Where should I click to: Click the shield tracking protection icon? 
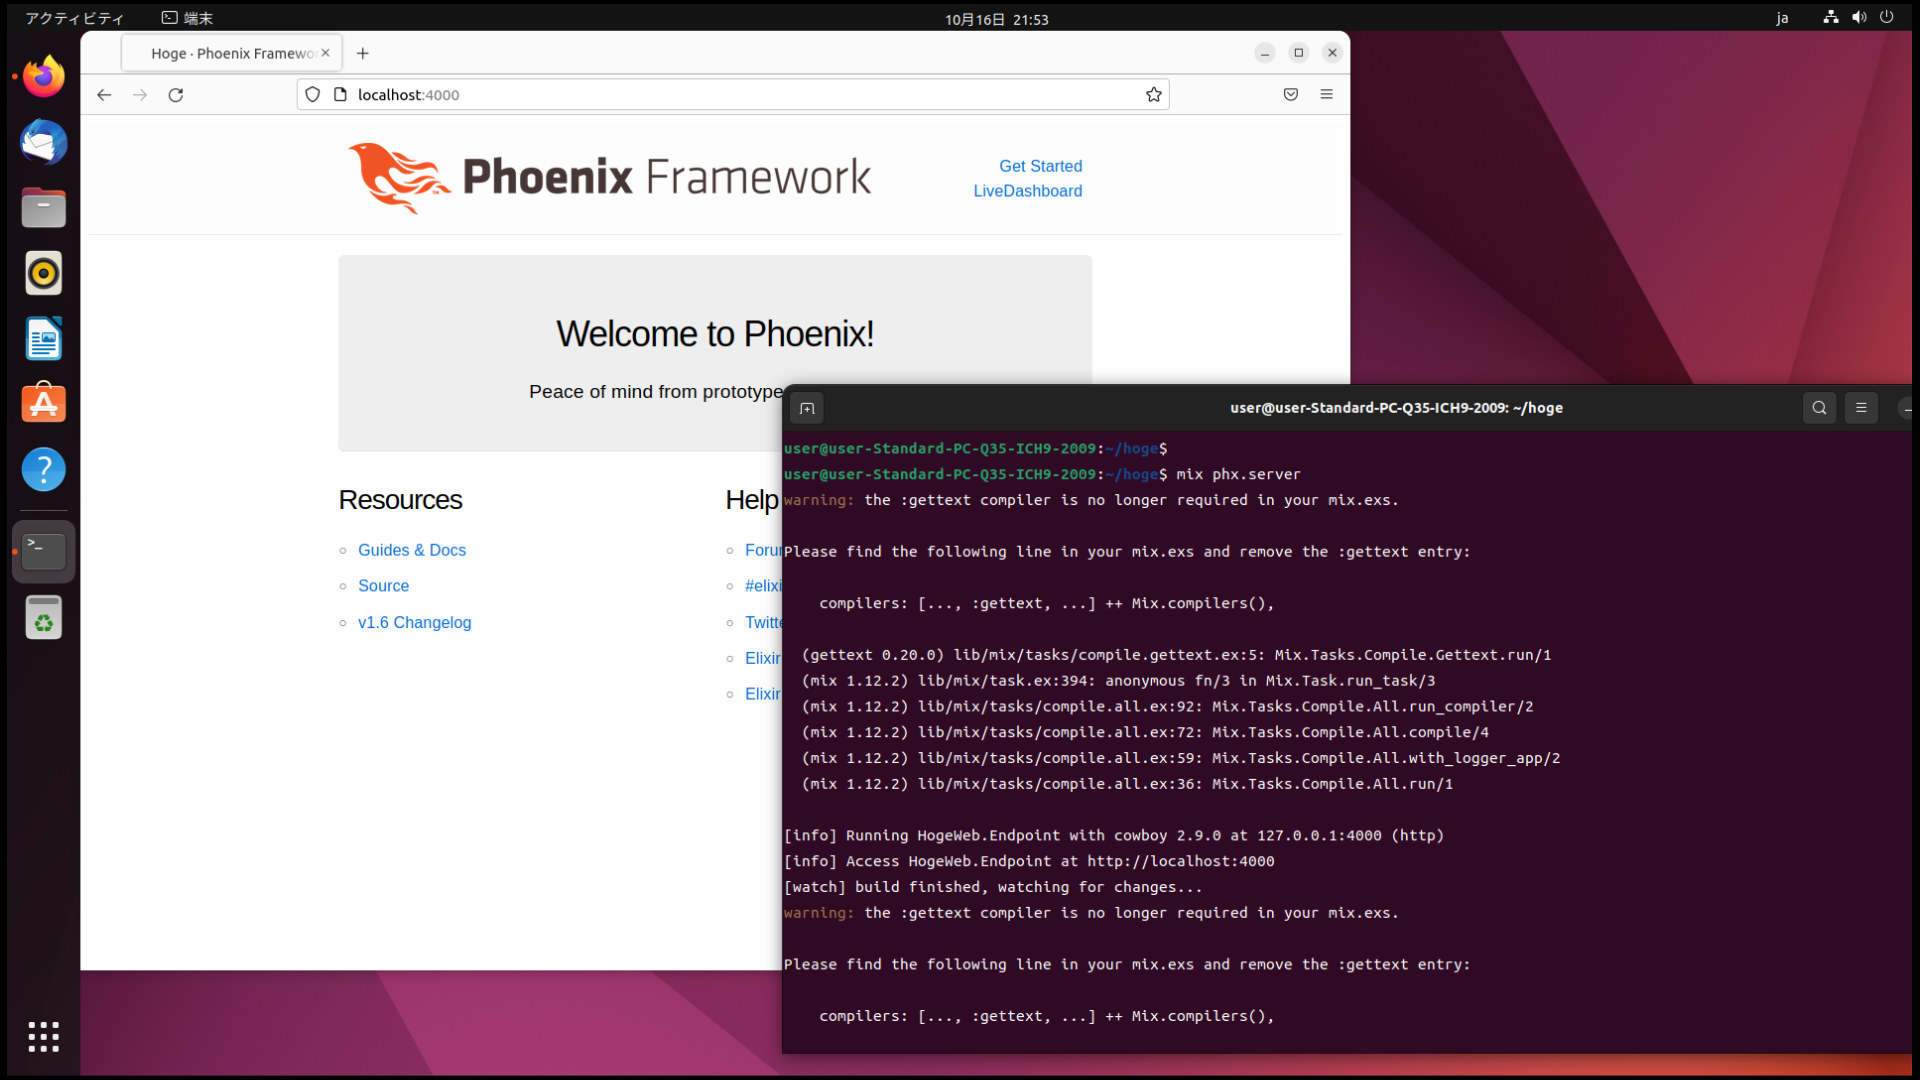pyautogui.click(x=313, y=95)
